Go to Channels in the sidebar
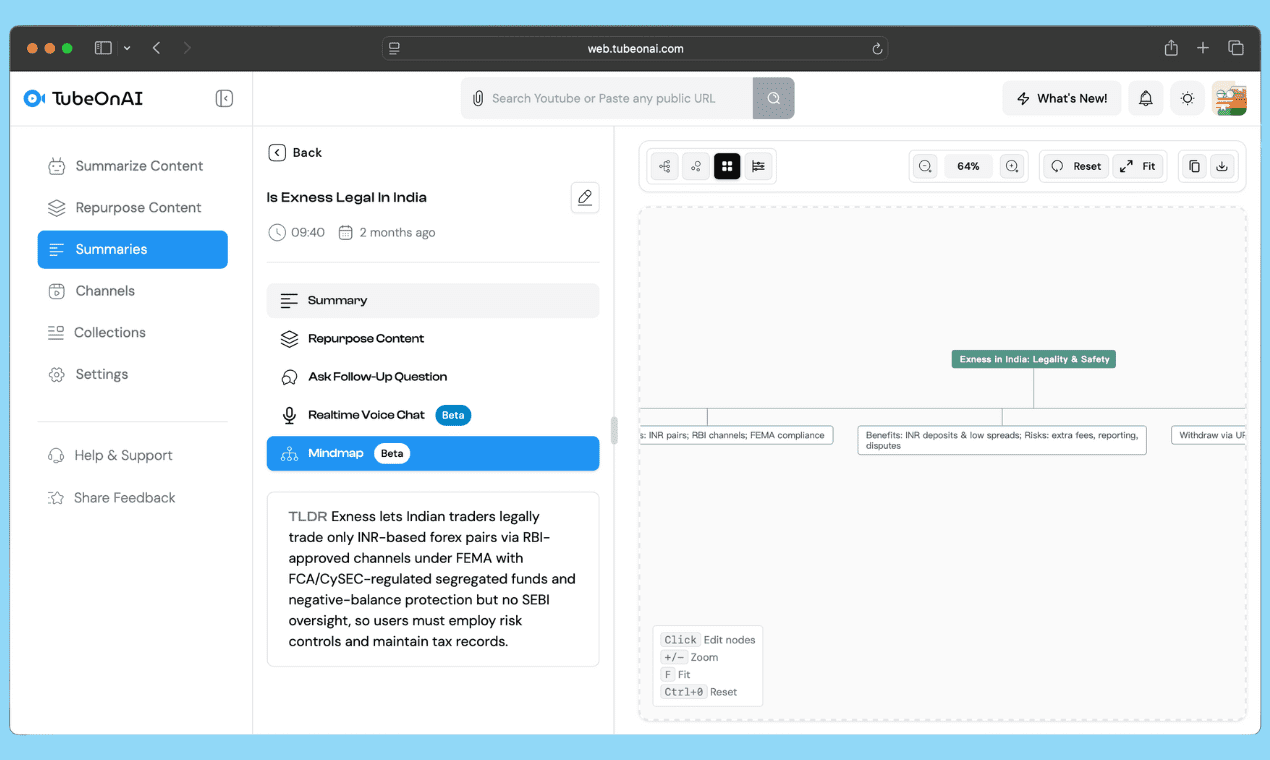Screen dimensions: 1270x760 coord(105,291)
